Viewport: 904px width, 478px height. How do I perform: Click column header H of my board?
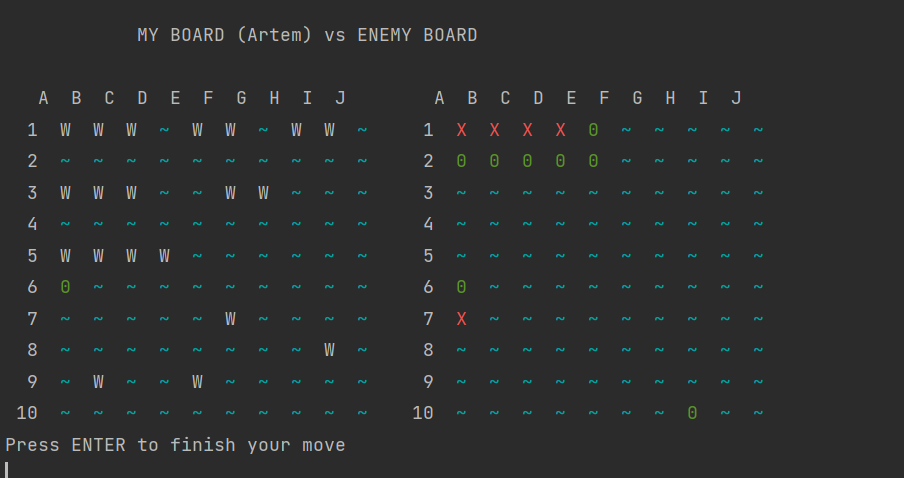274,98
